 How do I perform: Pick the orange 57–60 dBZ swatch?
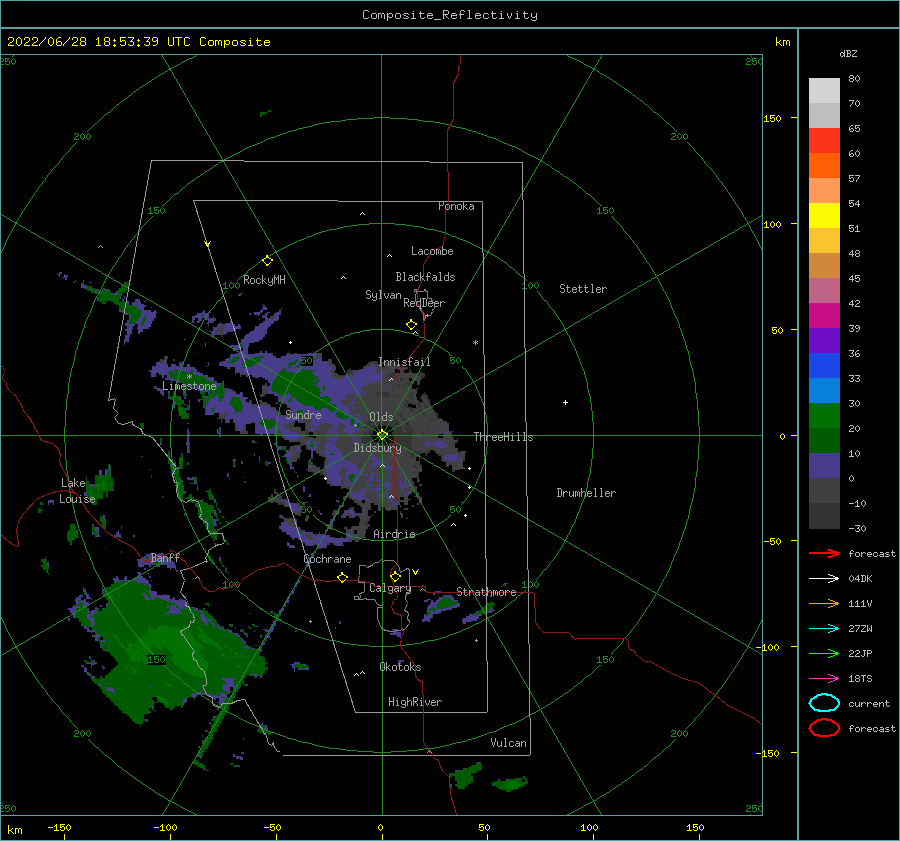click(824, 165)
